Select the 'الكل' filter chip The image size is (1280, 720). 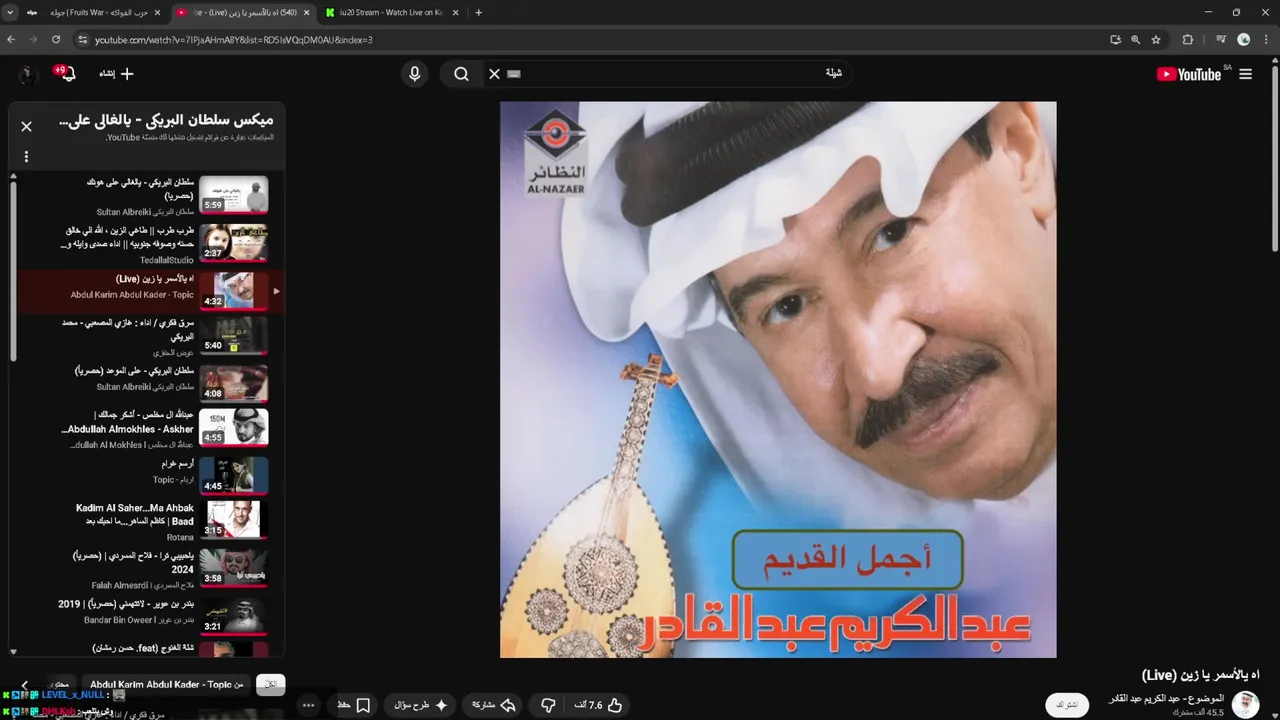[271, 685]
